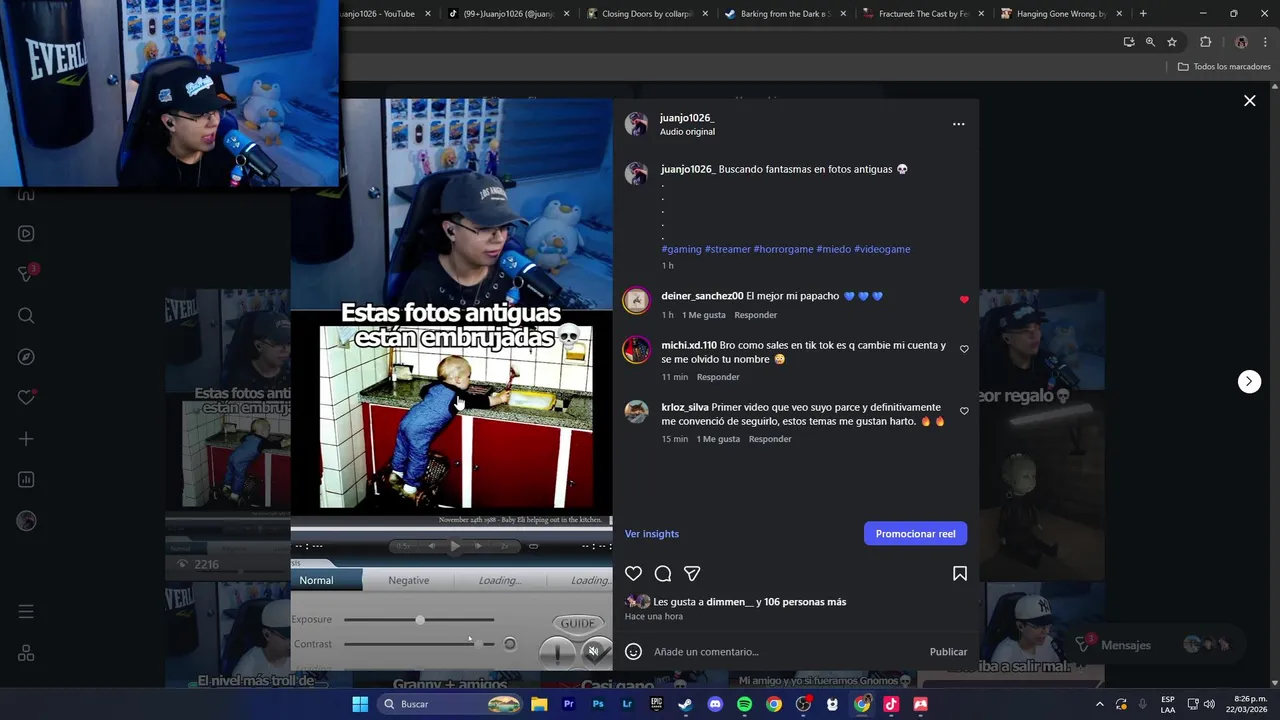Open emoji picker in comment box
The image size is (1280, 720).
[x=633, y=652]
